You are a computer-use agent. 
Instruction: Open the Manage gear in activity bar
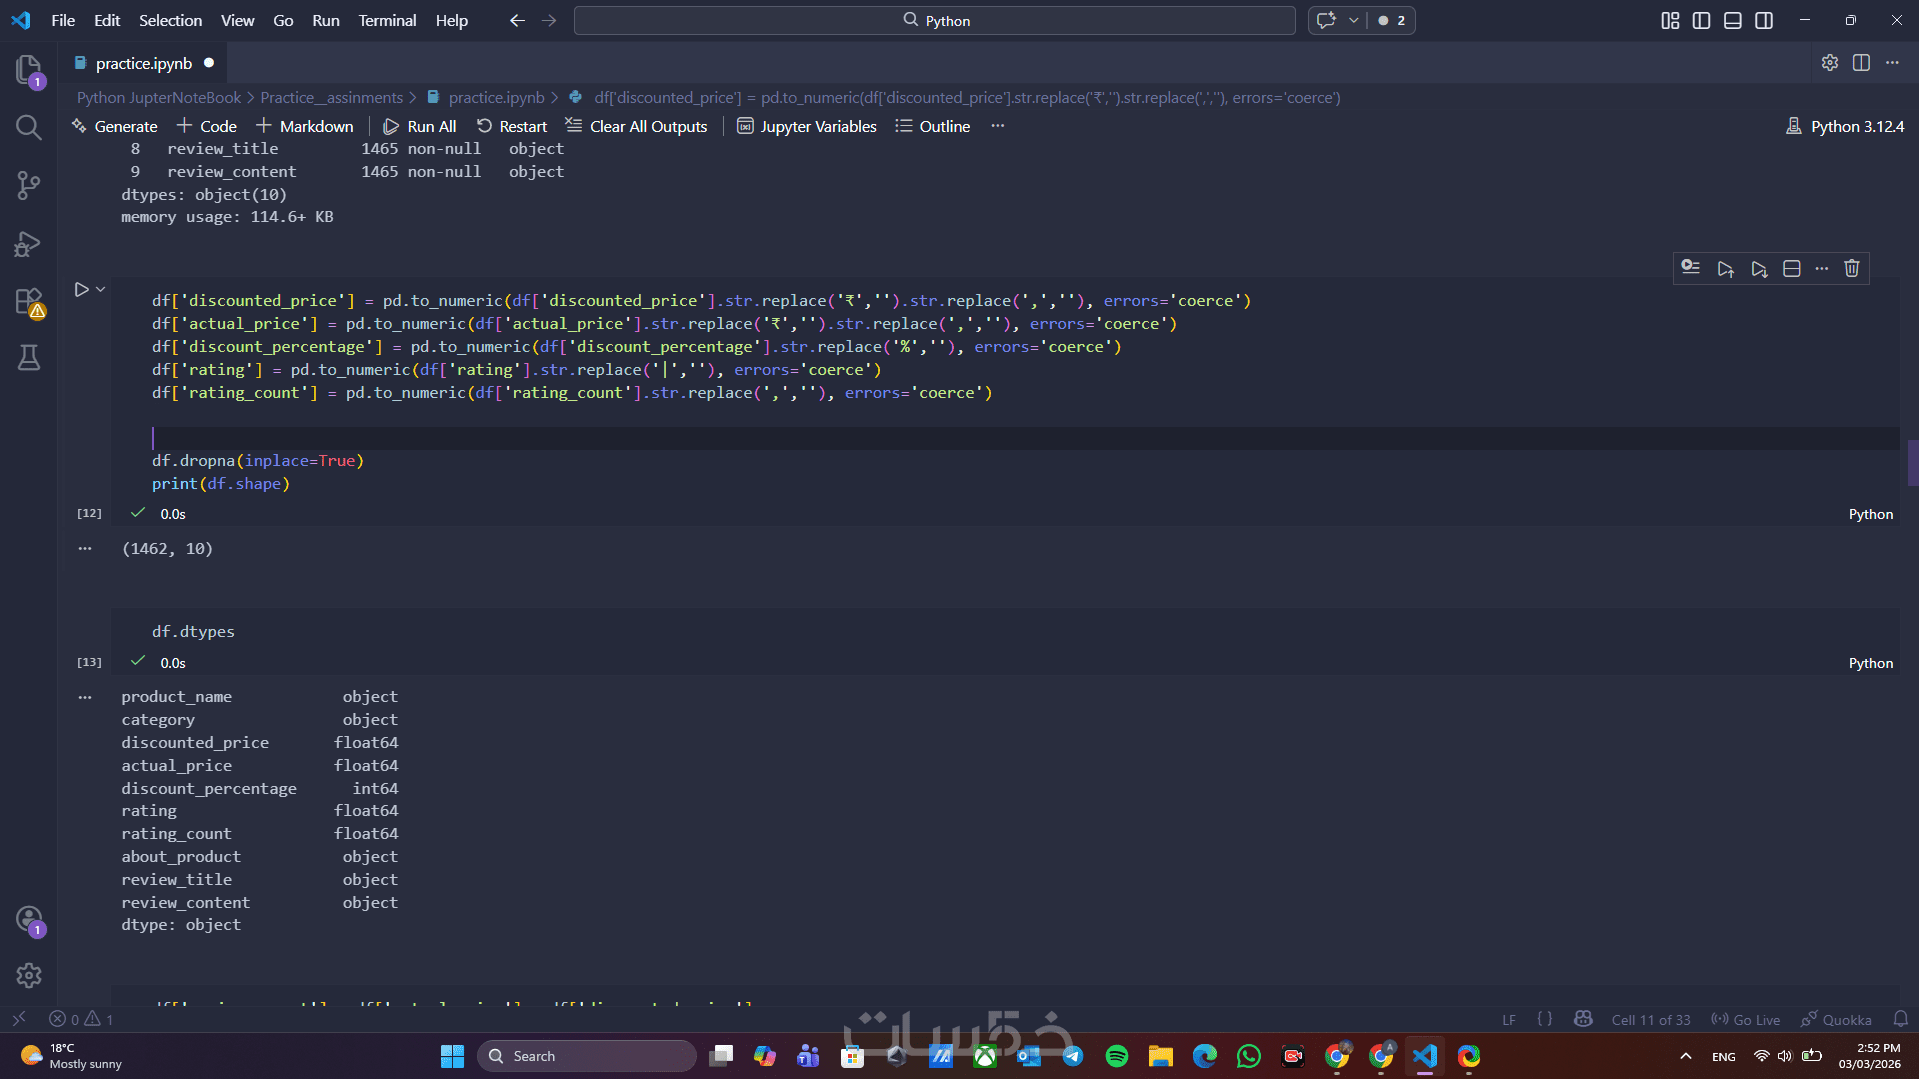(28, 975)
